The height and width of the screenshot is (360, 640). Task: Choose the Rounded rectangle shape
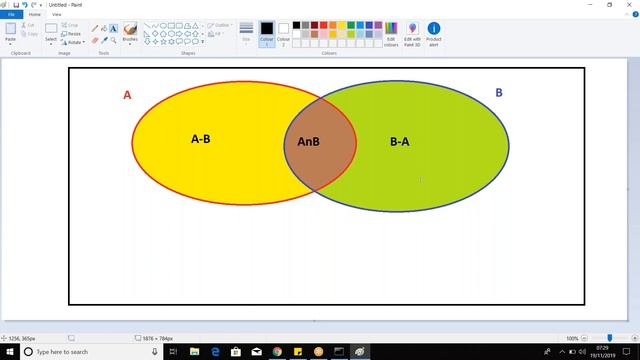click(x=179, y=25)
